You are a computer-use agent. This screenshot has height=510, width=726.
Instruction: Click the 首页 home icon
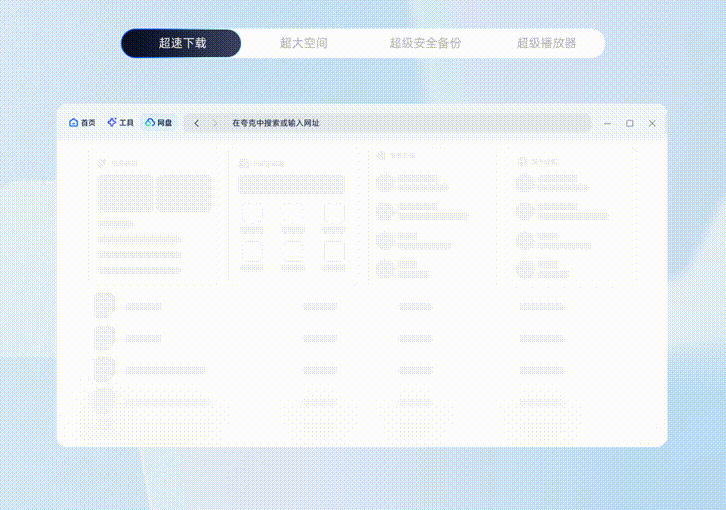(x=74, y=123)
